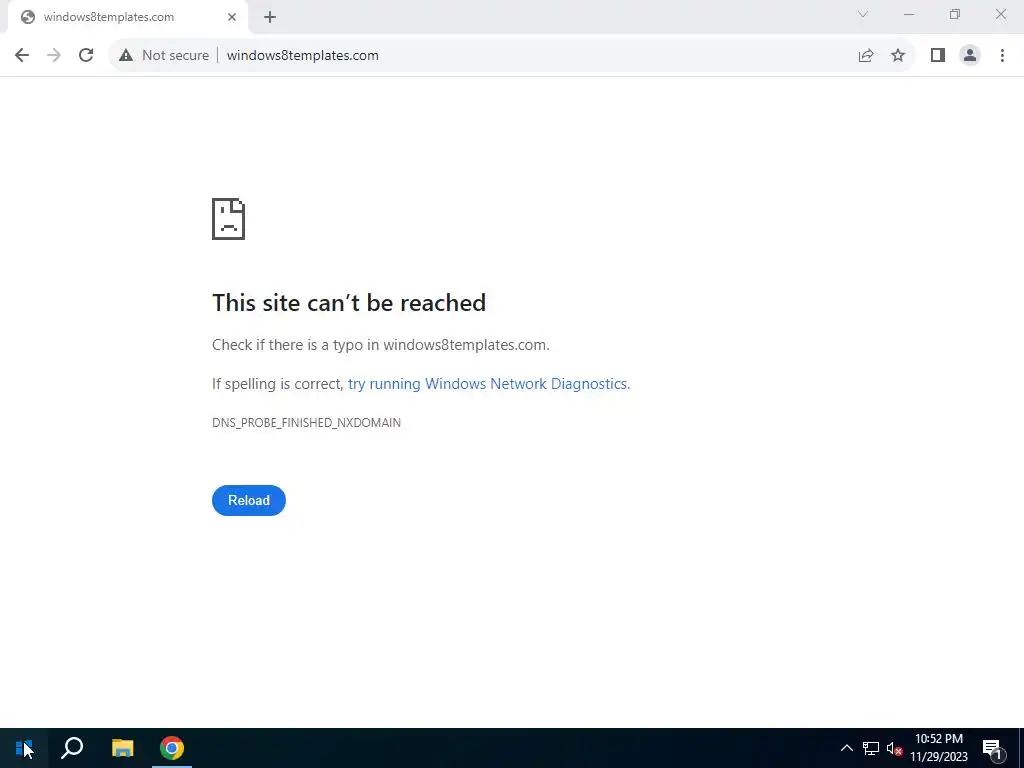Go back using browser back arrow
The width and height of the screenshot is (1024, 768).
pos(22,56)
